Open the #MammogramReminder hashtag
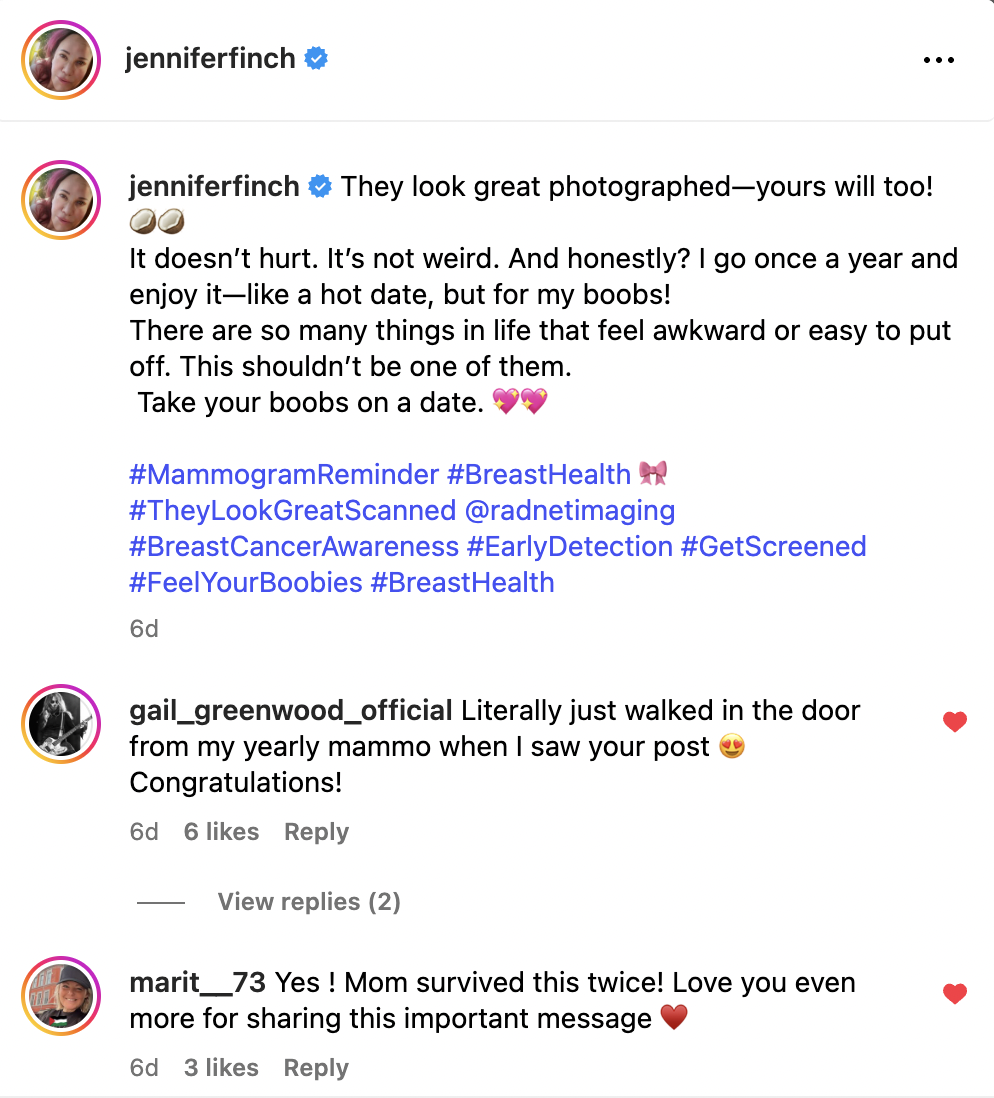Image resolution: width=994 pixels, height=1098 pixels. click(x=284, y=474)
